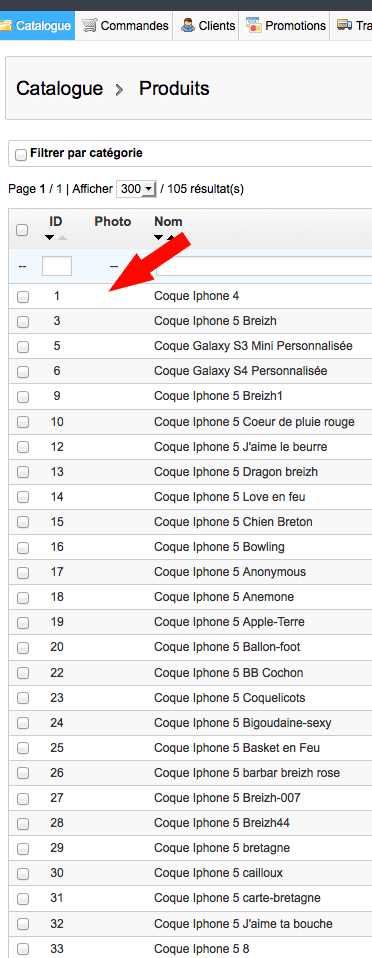372x958 pixels.
Task: Sort ID column descending arrow
Action: tap(49, 238)
